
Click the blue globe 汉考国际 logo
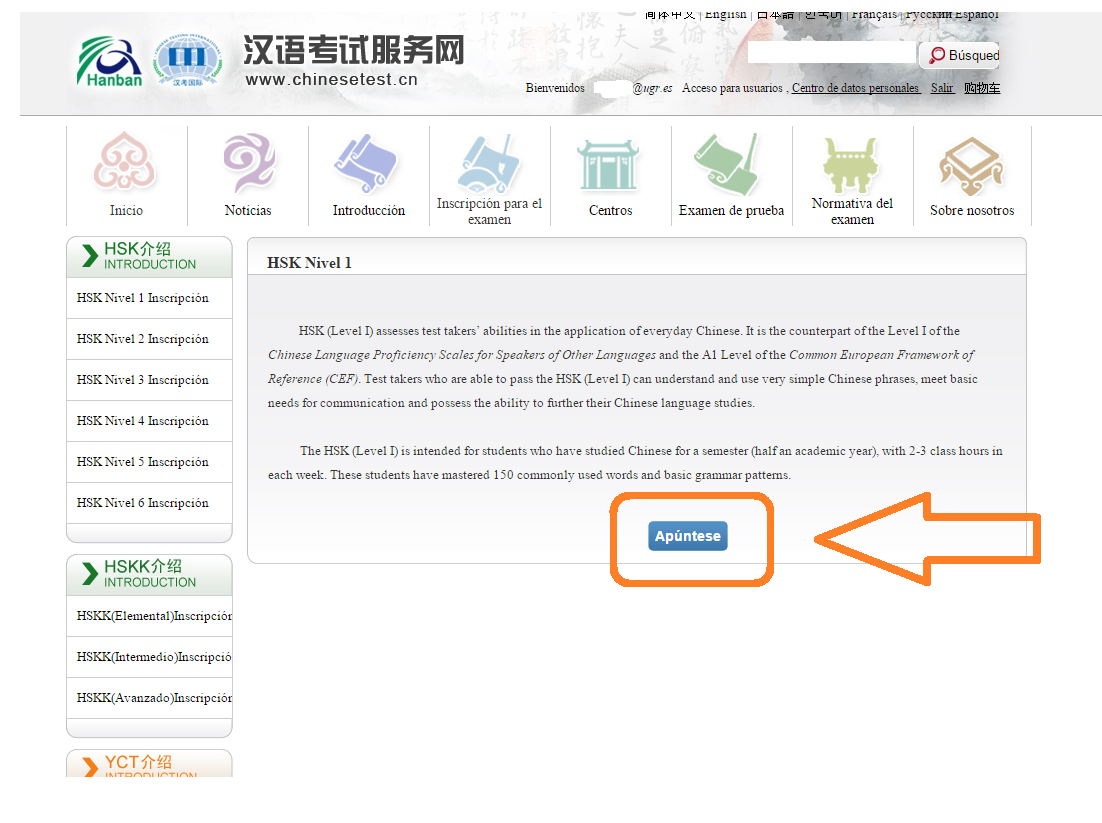tap(188, 61)
